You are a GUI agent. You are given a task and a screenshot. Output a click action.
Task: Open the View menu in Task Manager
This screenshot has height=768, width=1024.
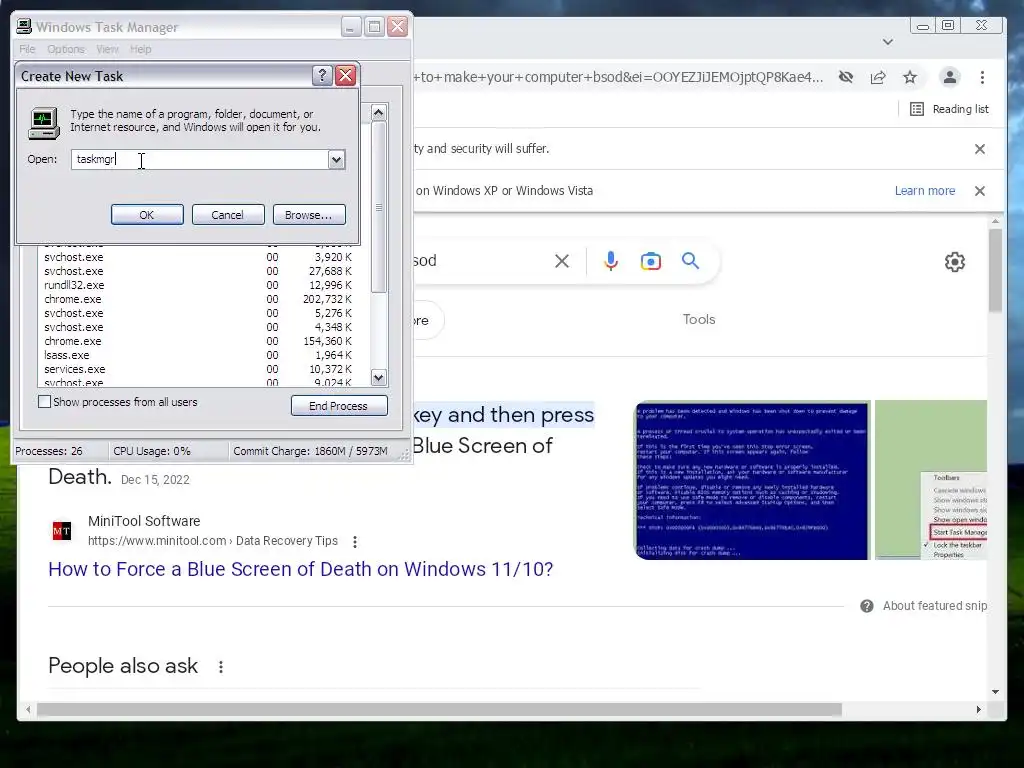[107, 49]
